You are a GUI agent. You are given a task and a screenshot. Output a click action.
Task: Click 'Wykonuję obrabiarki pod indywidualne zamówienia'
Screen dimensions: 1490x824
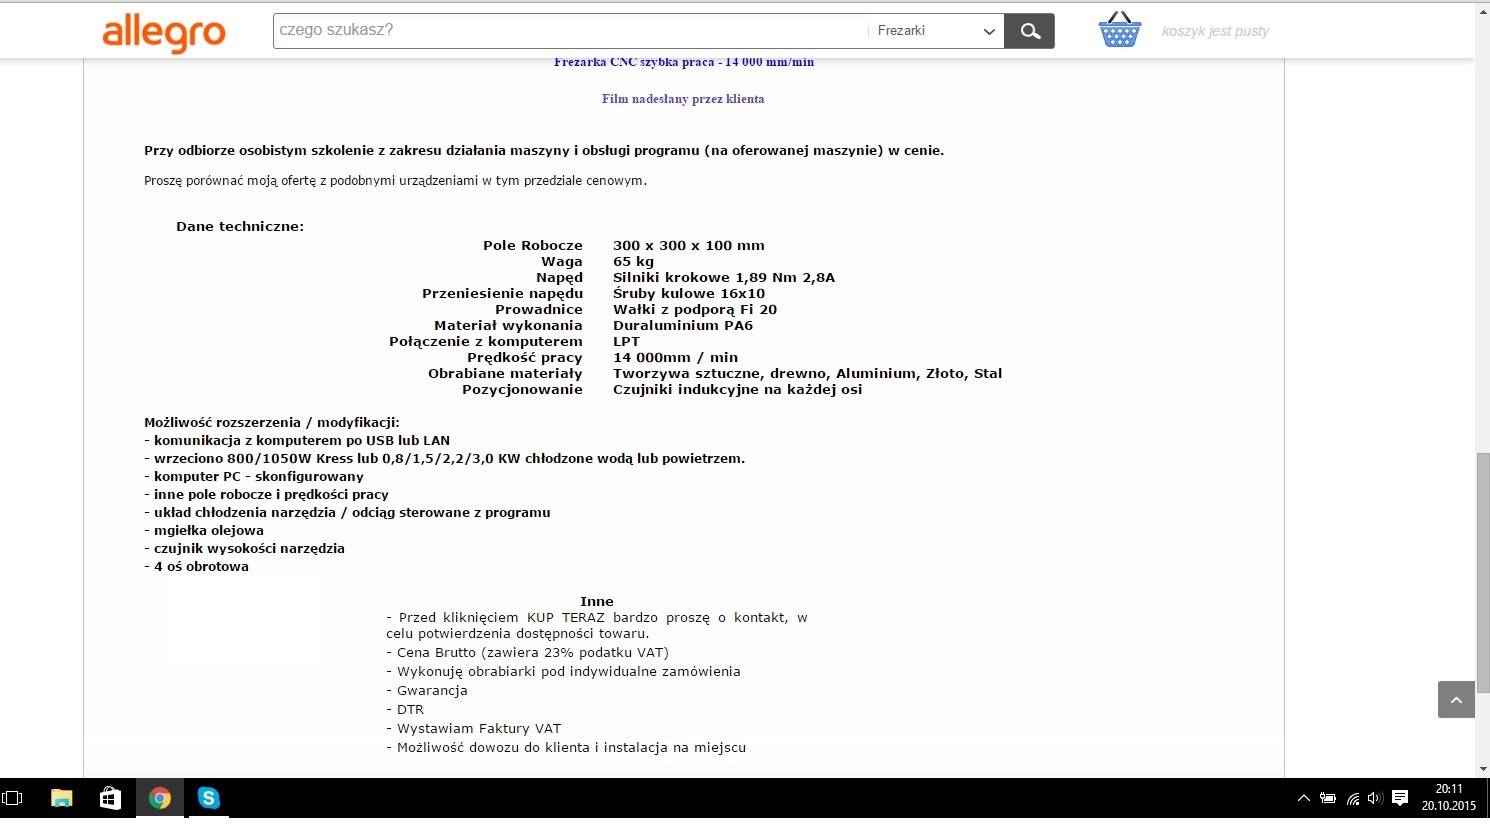coord(569,672)
